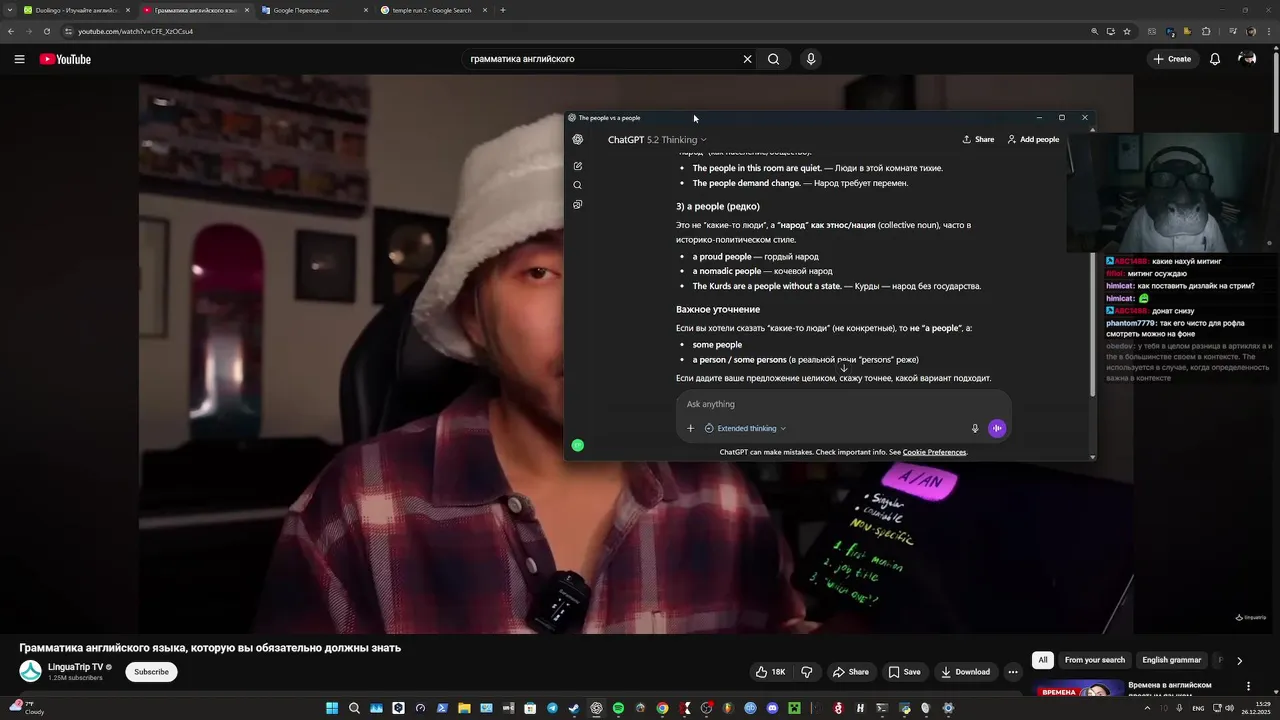Reload the page in Chrome

pyautogui.click(x=46, y=31)
